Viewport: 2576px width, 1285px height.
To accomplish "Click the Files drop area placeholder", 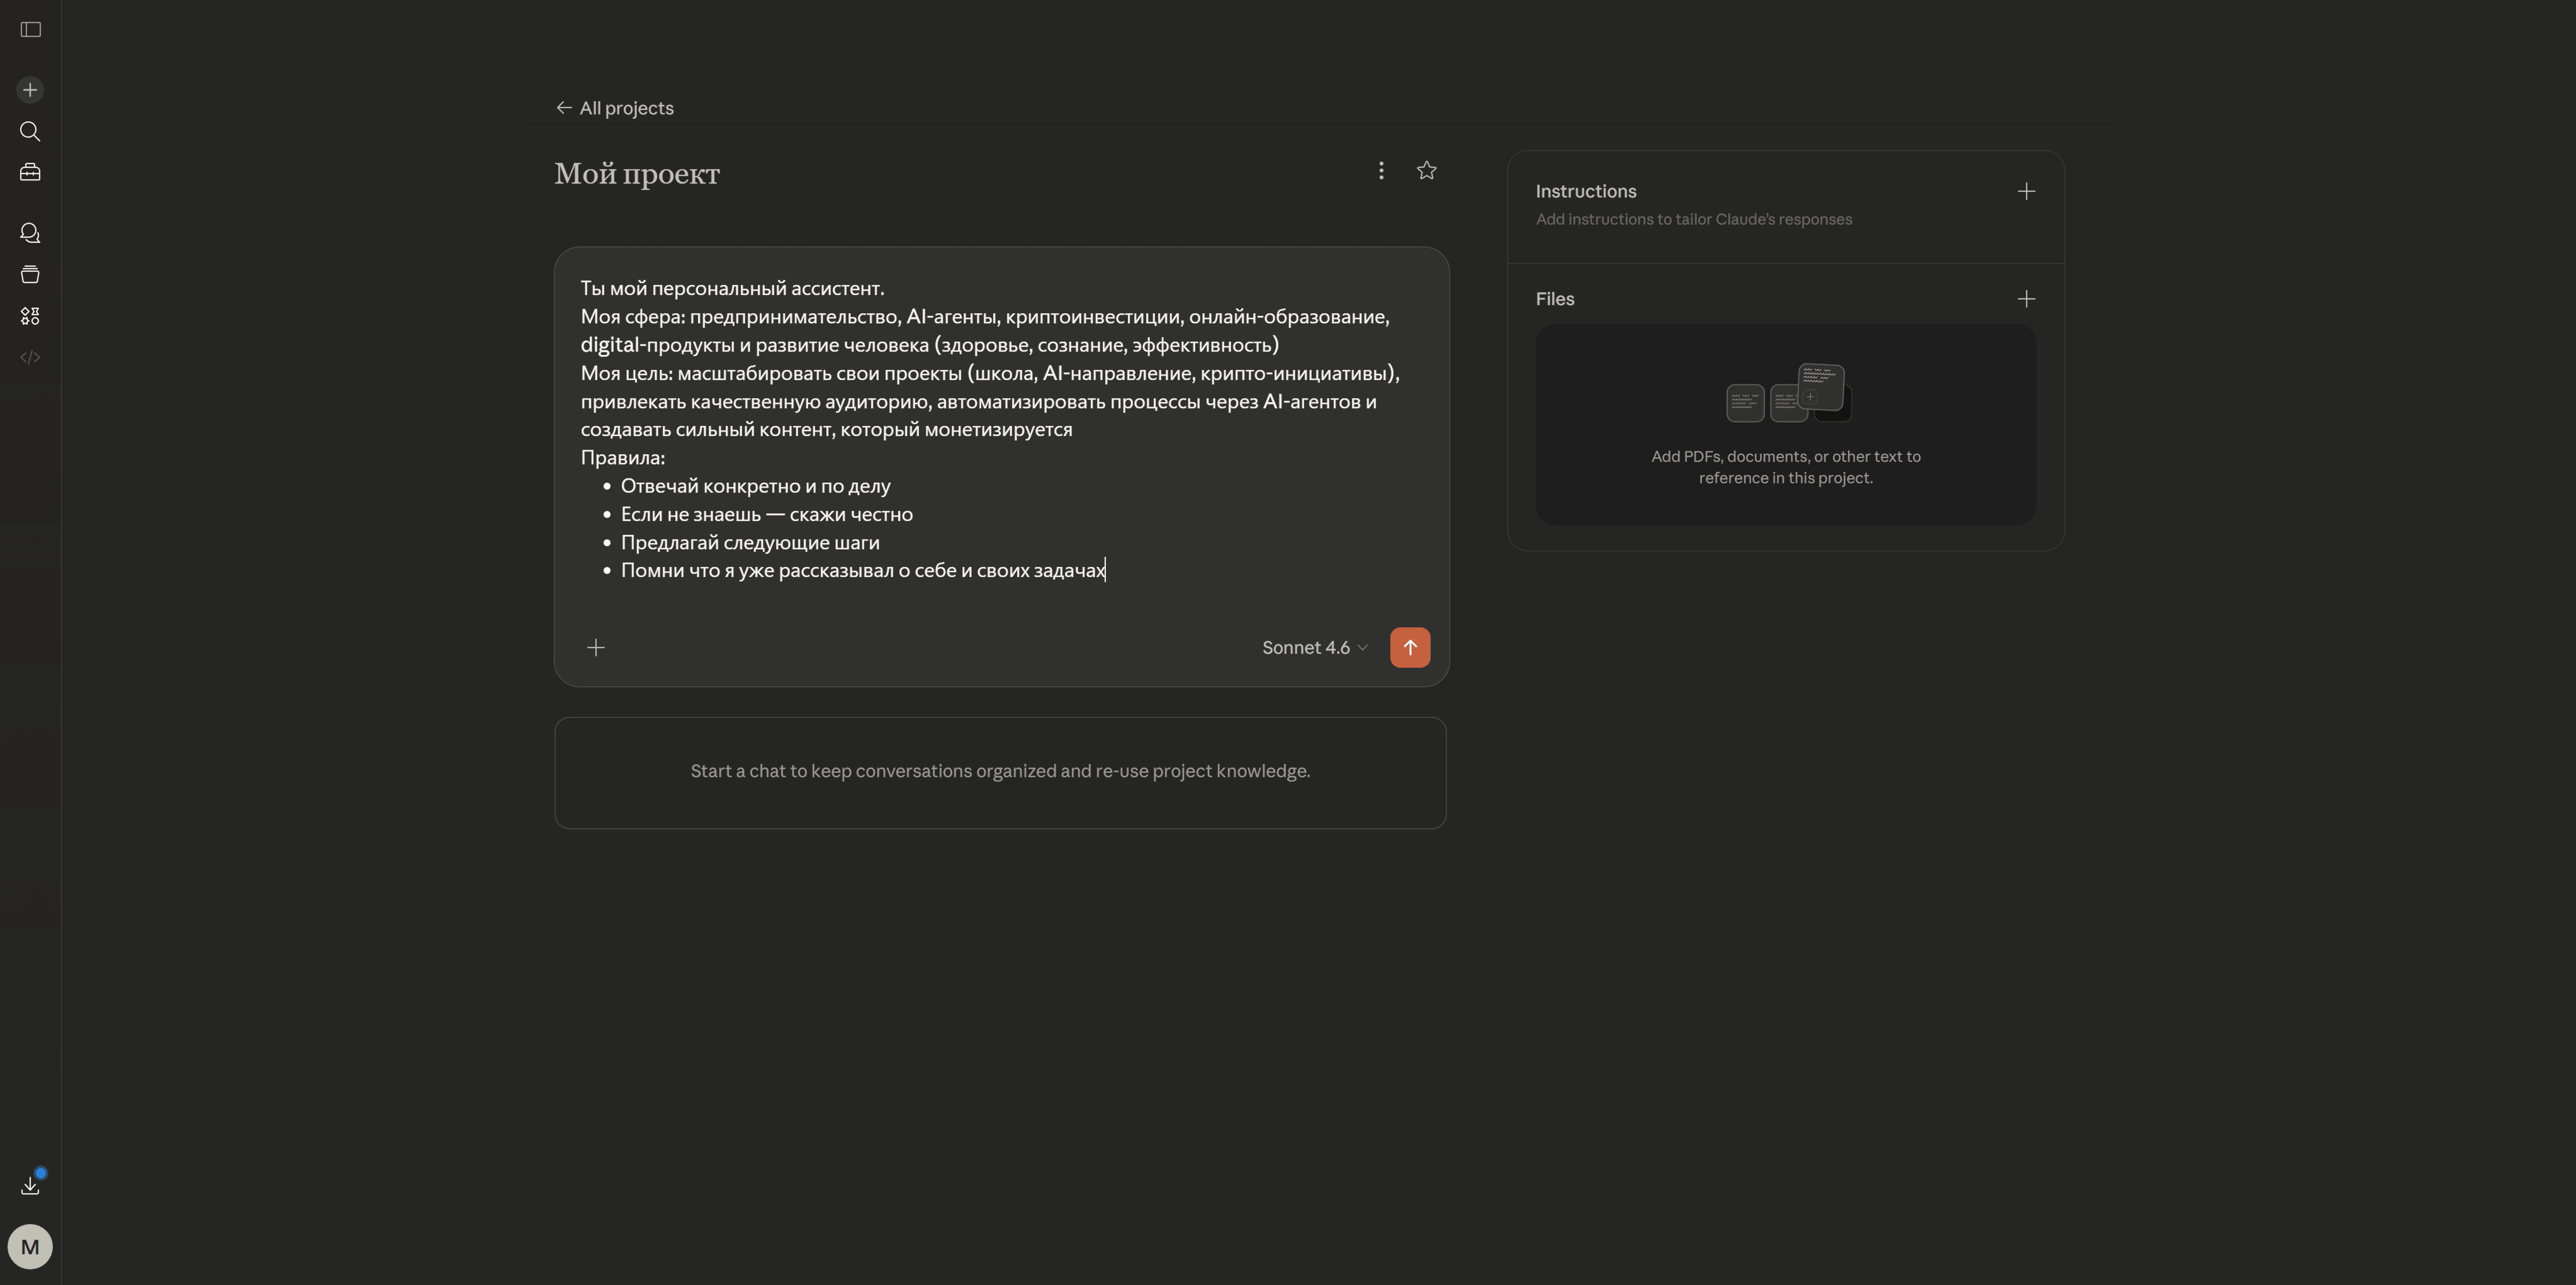I will coord(1785,425).
